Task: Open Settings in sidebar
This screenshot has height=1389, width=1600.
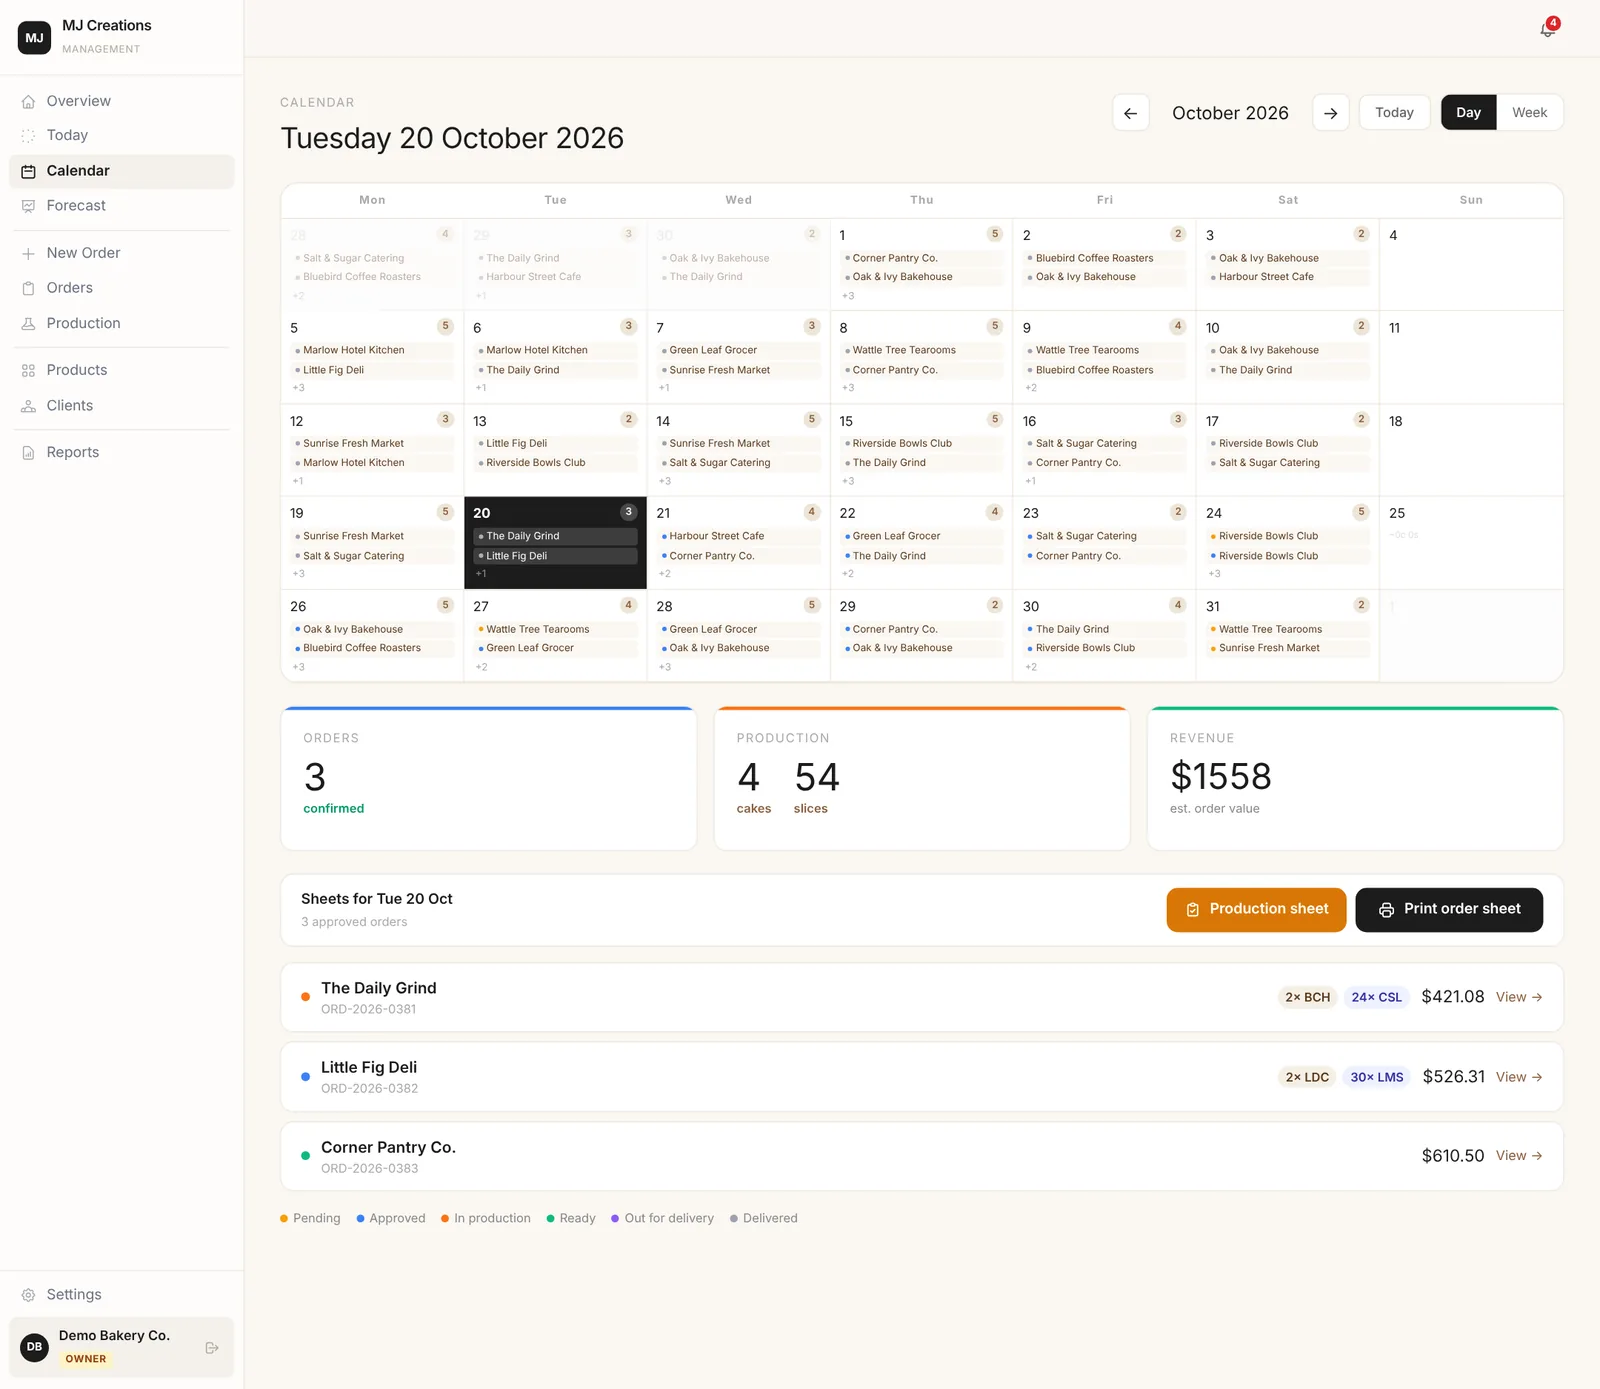Action: 122,1294
